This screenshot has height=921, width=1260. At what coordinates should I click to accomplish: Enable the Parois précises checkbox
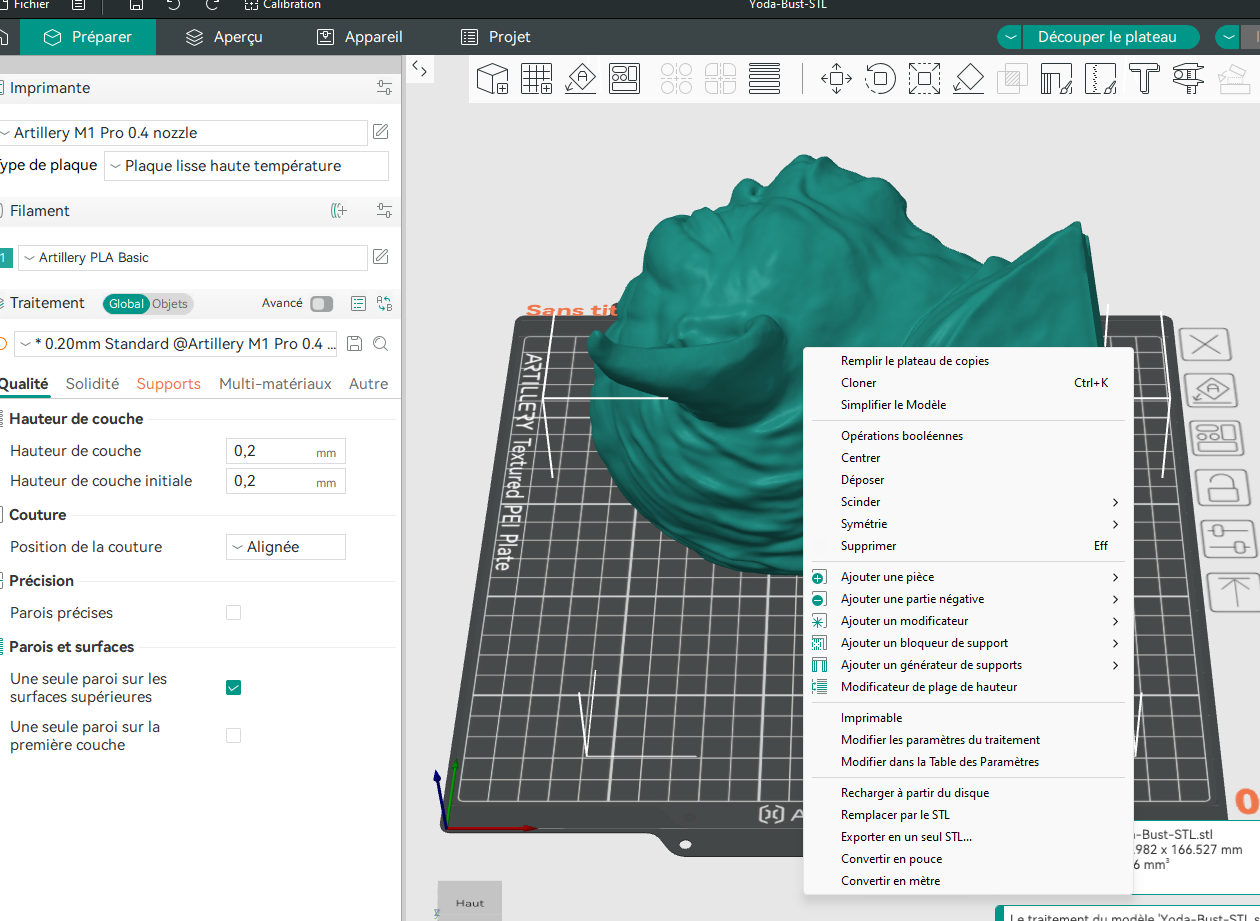[233, 613]
